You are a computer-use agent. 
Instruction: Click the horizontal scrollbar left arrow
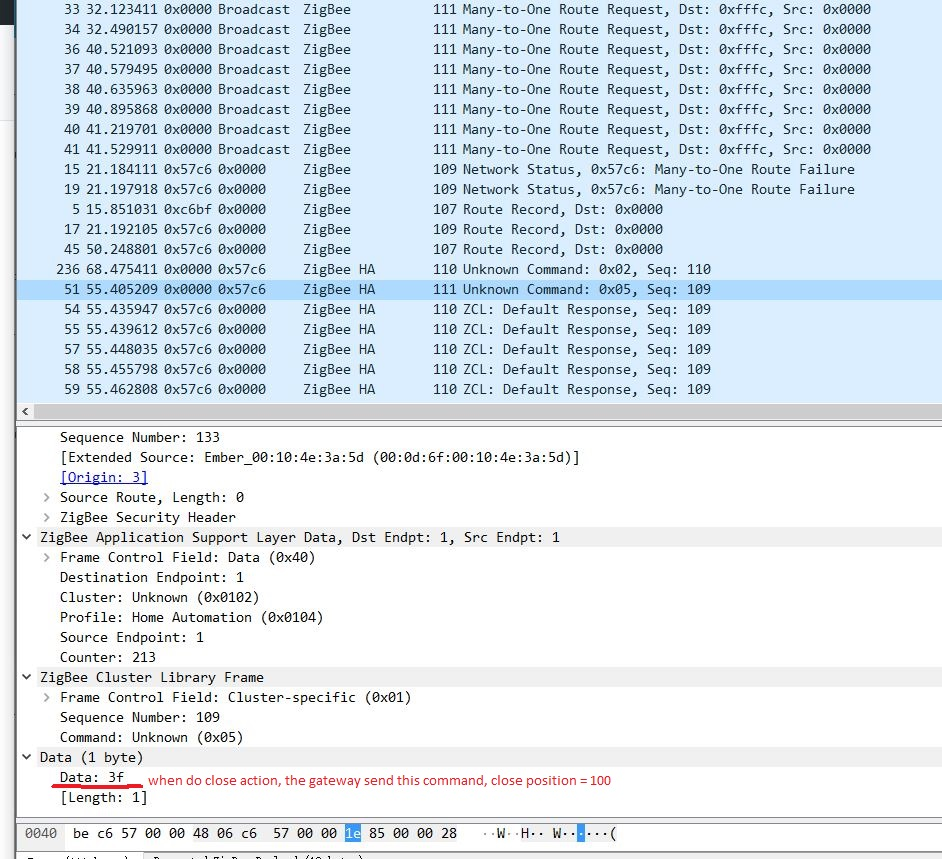[25, 411]
